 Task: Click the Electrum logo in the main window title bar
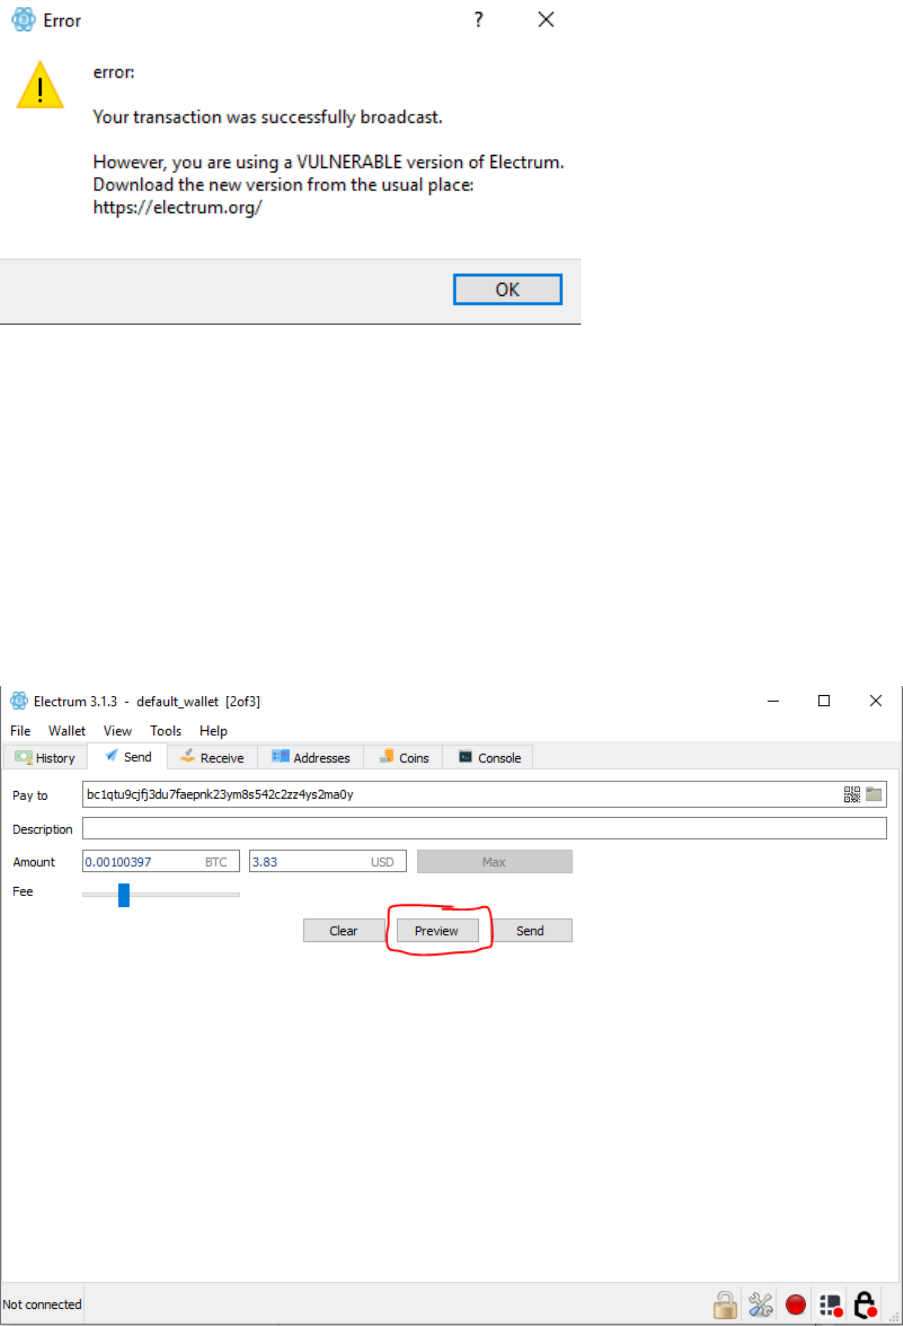19,701
